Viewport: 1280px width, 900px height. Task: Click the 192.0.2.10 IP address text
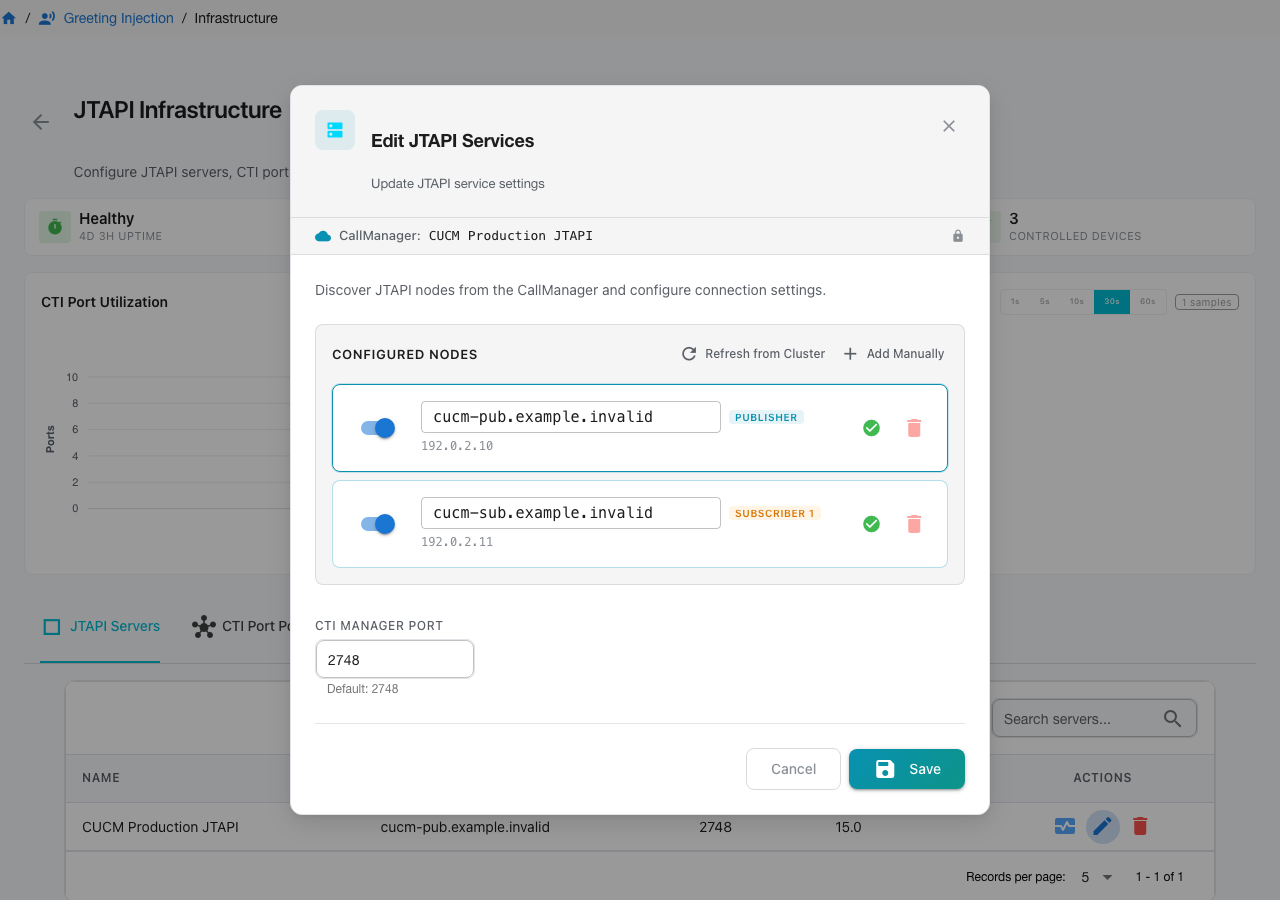coord(457,446)
